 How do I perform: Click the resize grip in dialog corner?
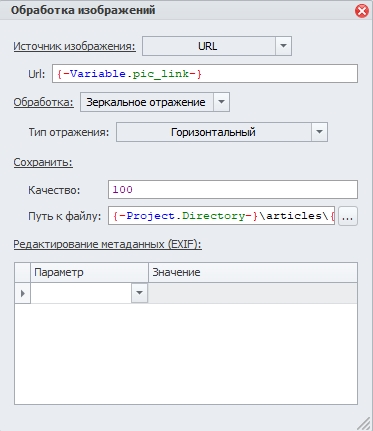365,423
